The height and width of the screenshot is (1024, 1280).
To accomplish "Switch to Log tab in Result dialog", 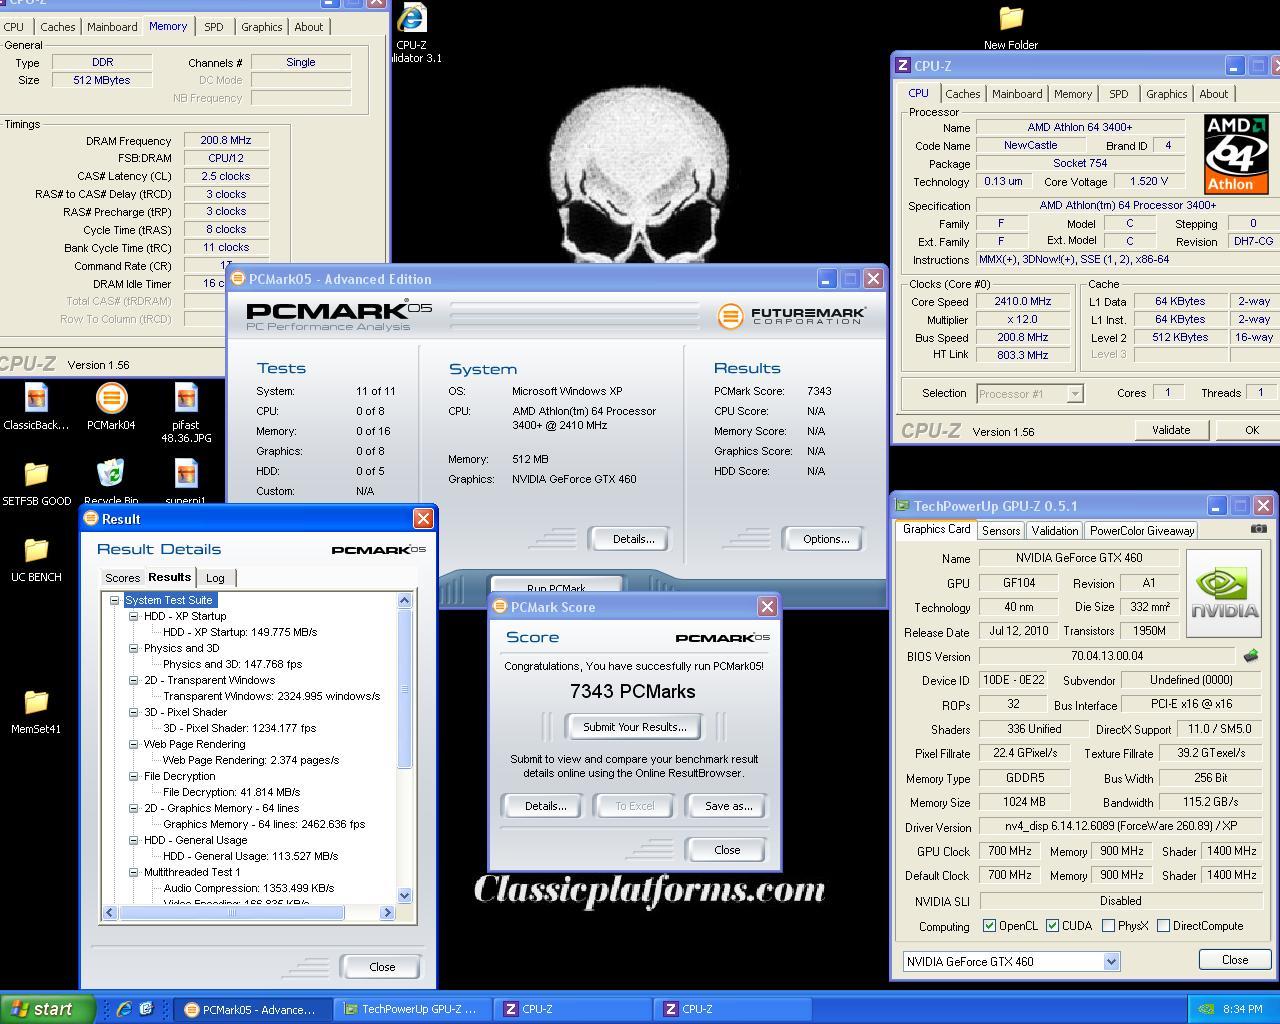I will click(x=215, y=578).
